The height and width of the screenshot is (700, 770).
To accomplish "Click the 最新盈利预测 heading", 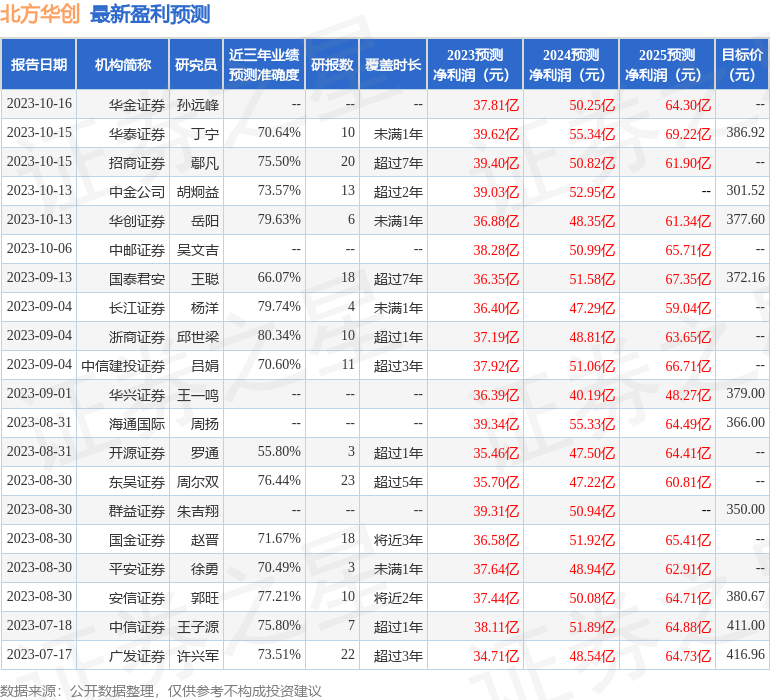I will (x=150, y=14).
